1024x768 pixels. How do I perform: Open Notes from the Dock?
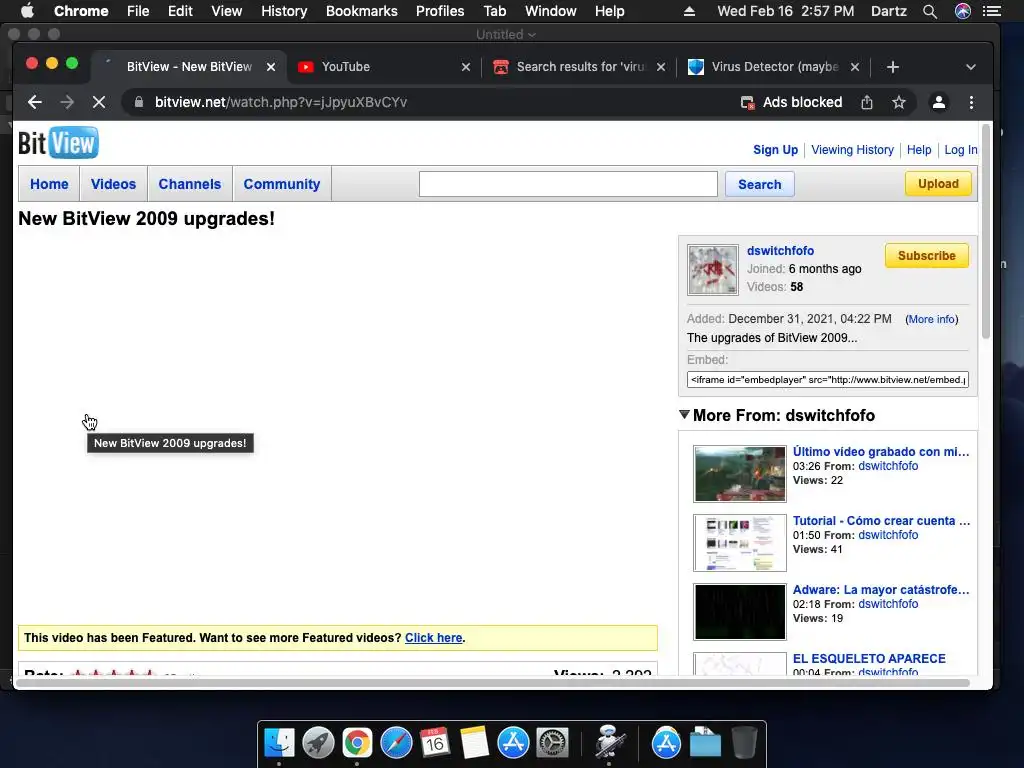click(474, 743)
